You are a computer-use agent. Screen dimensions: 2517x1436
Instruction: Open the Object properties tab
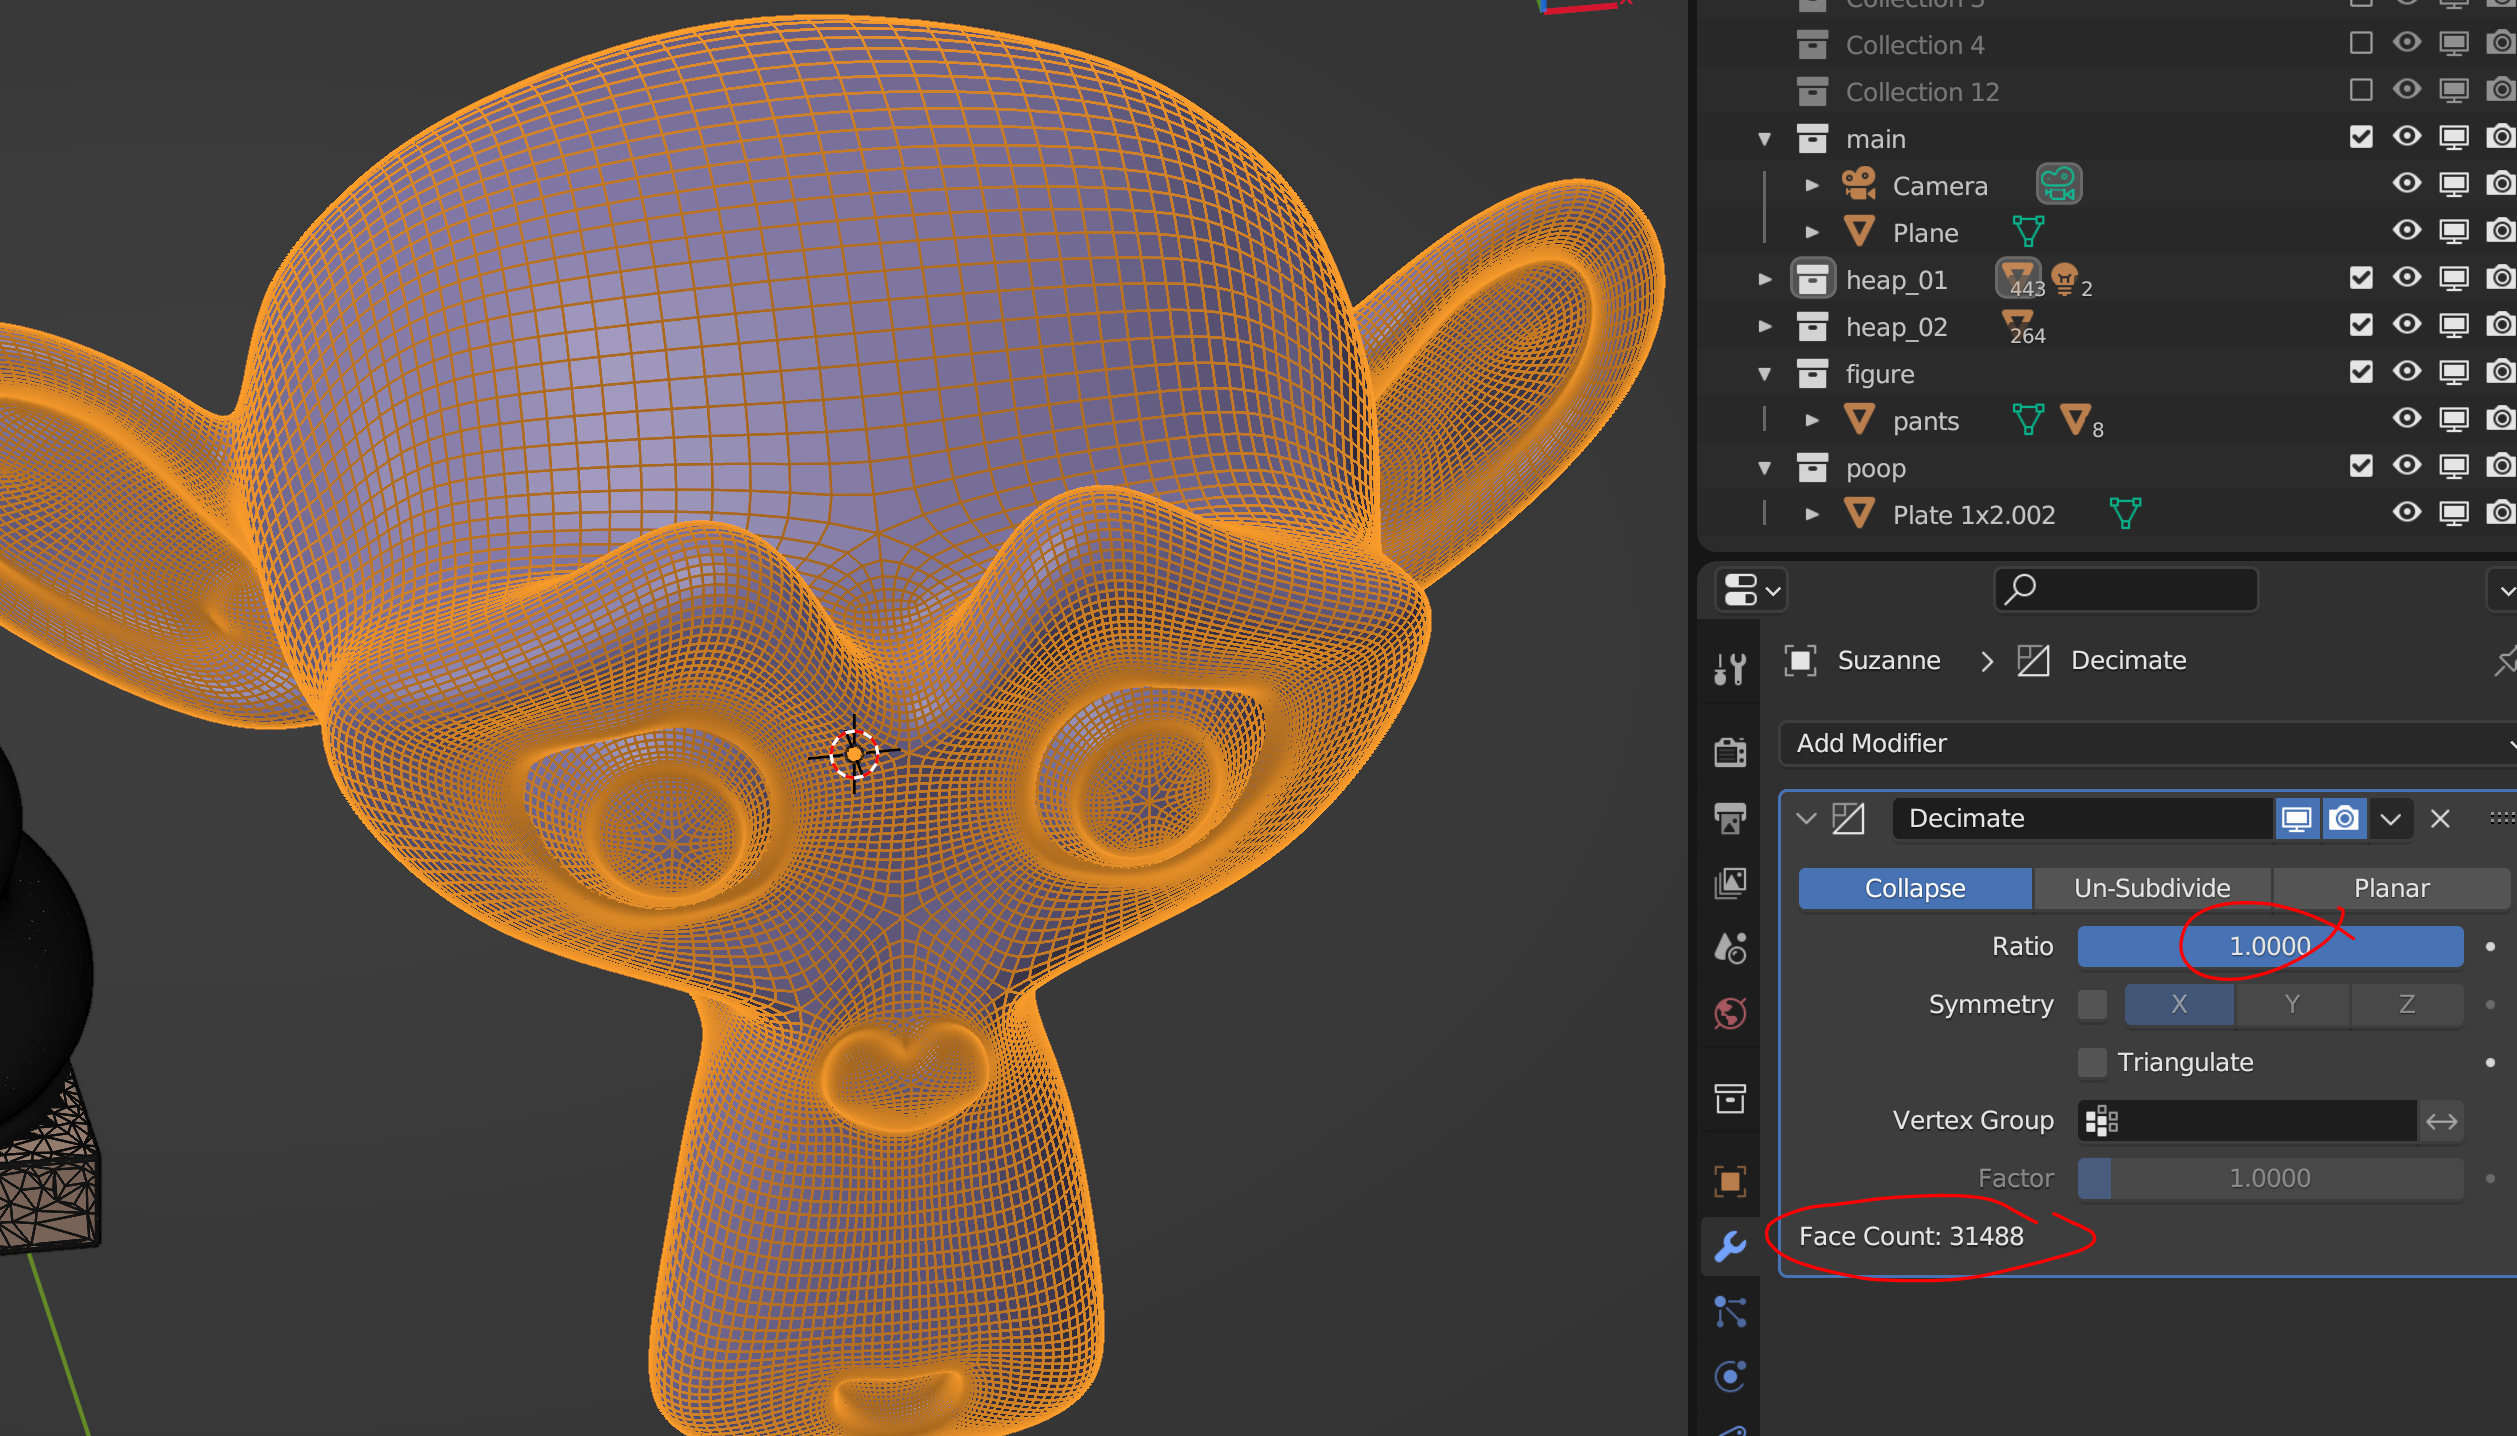(1730, 1181)
